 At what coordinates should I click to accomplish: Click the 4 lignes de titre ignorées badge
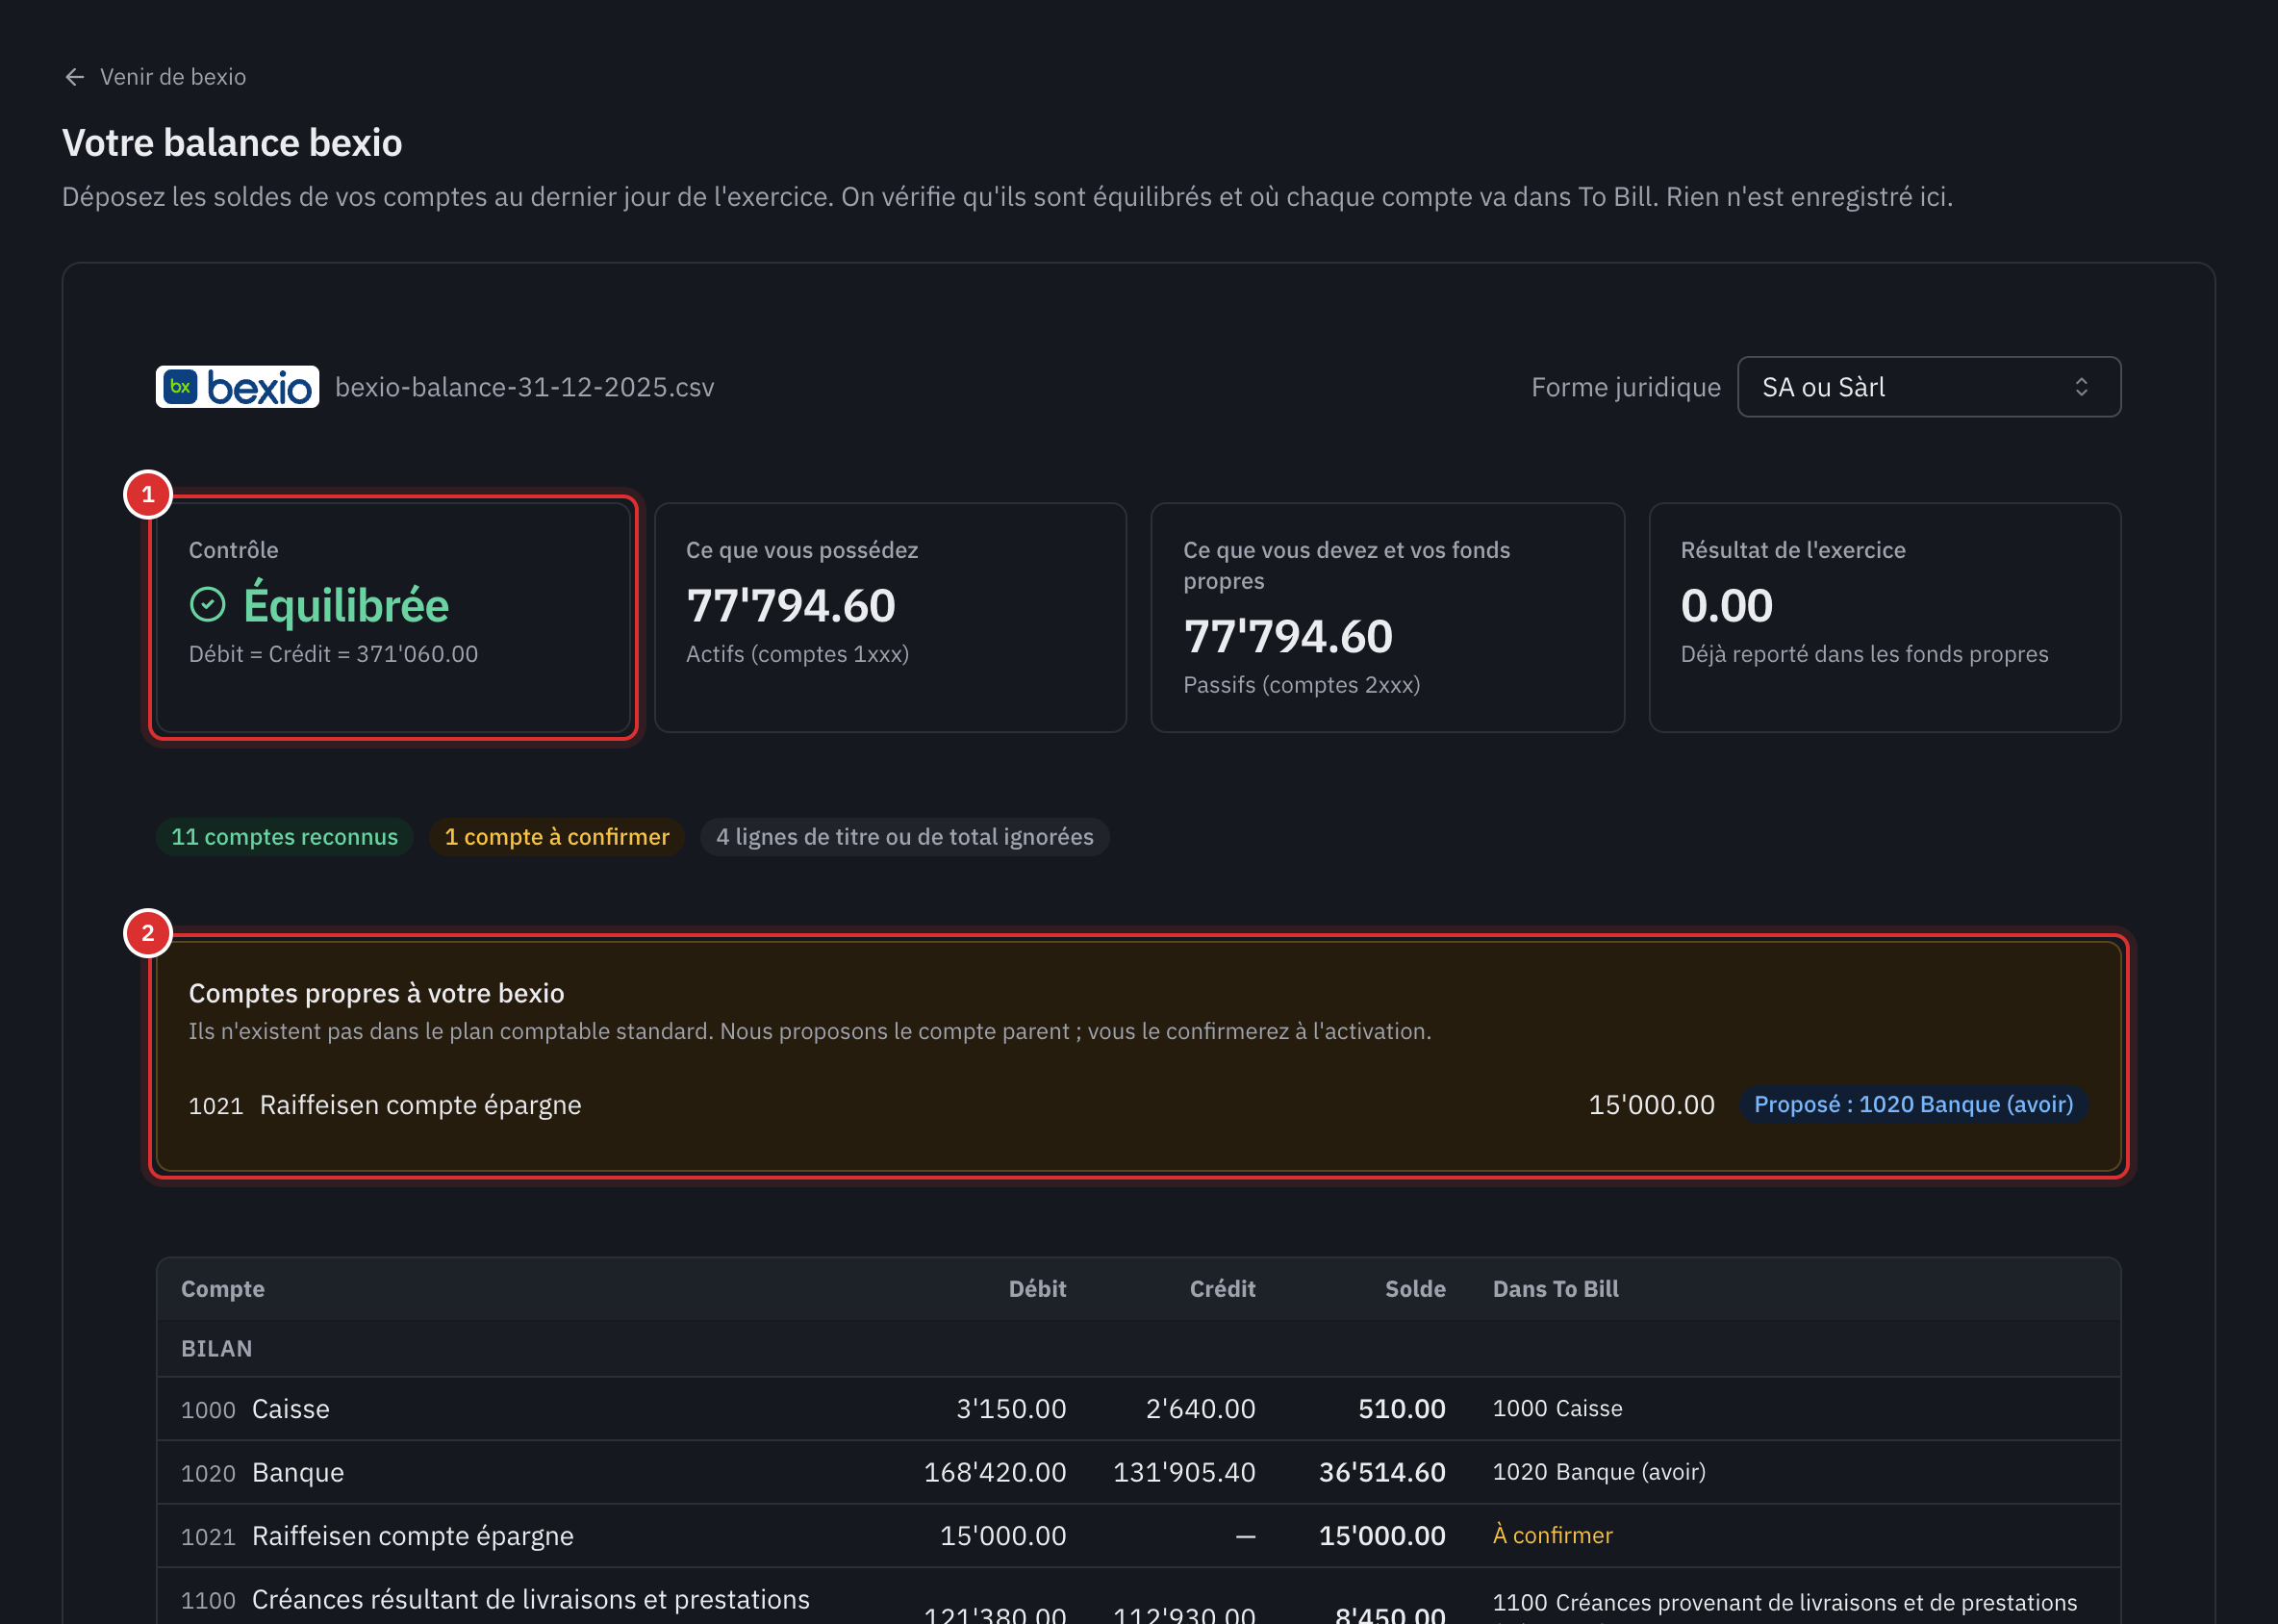pyautogui.click(x=904, y=837)
